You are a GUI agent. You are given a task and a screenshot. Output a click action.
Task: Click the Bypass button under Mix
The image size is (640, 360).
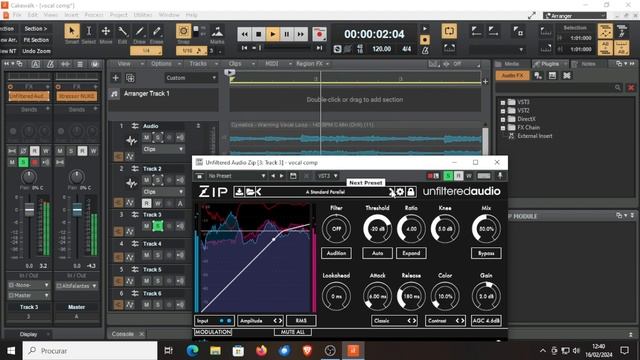(x=486, y=253)
